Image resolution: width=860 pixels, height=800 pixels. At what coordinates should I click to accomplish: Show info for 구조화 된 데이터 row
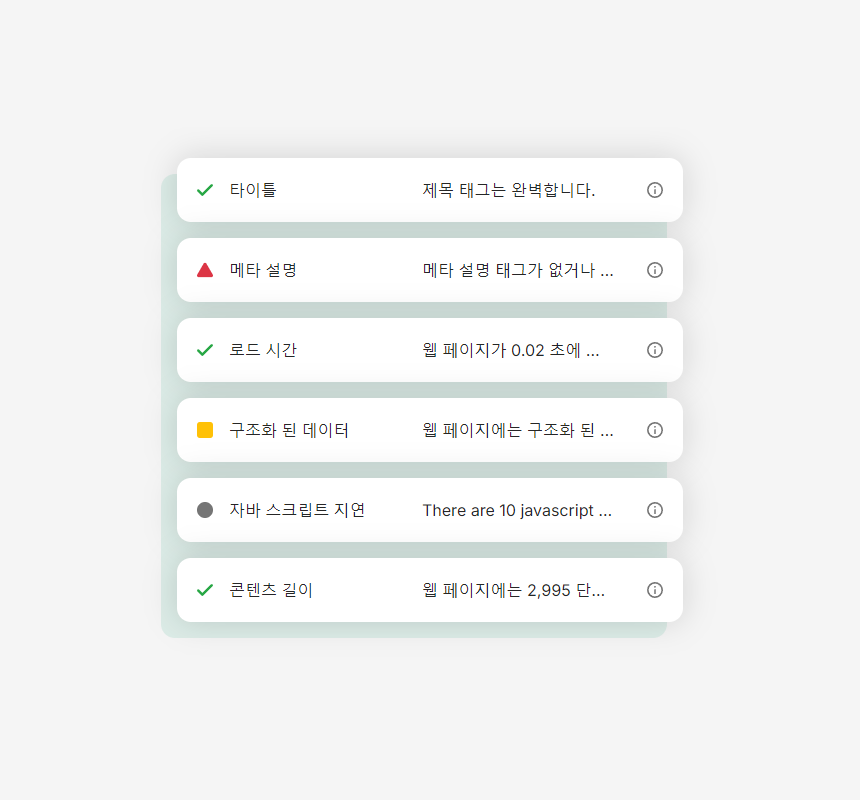[x=654, y=430]
